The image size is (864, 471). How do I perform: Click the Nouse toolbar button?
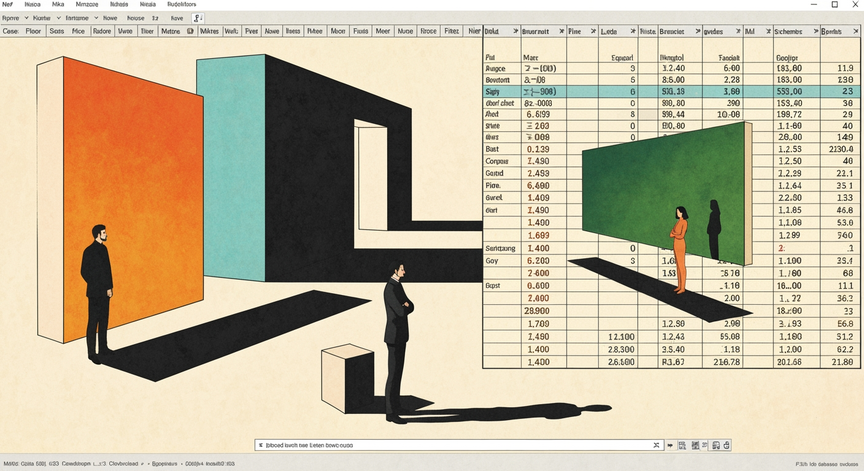(x=136, y=18)
